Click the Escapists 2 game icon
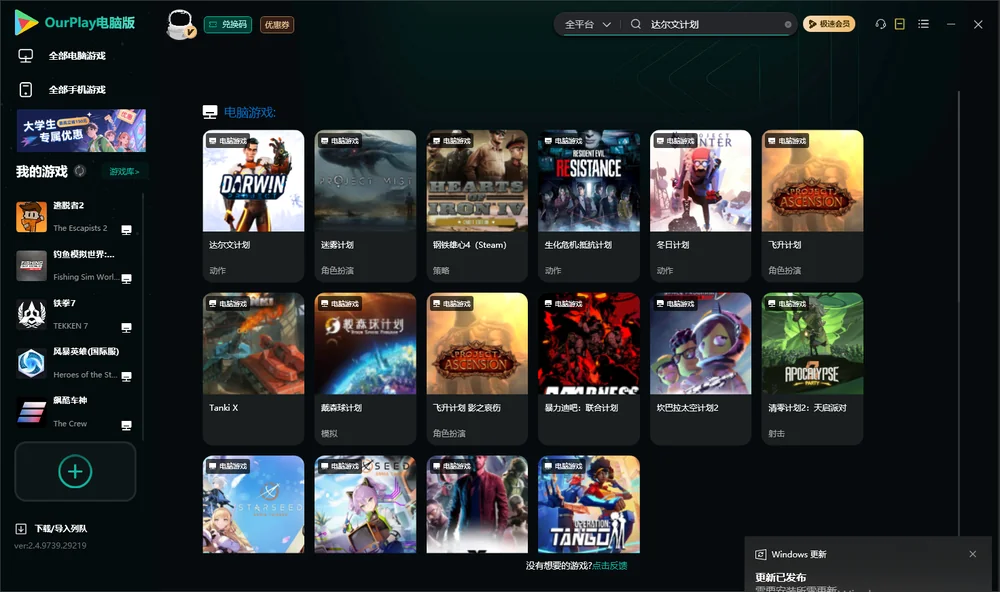Viewport: 1000px width, 592px height. 31,217
